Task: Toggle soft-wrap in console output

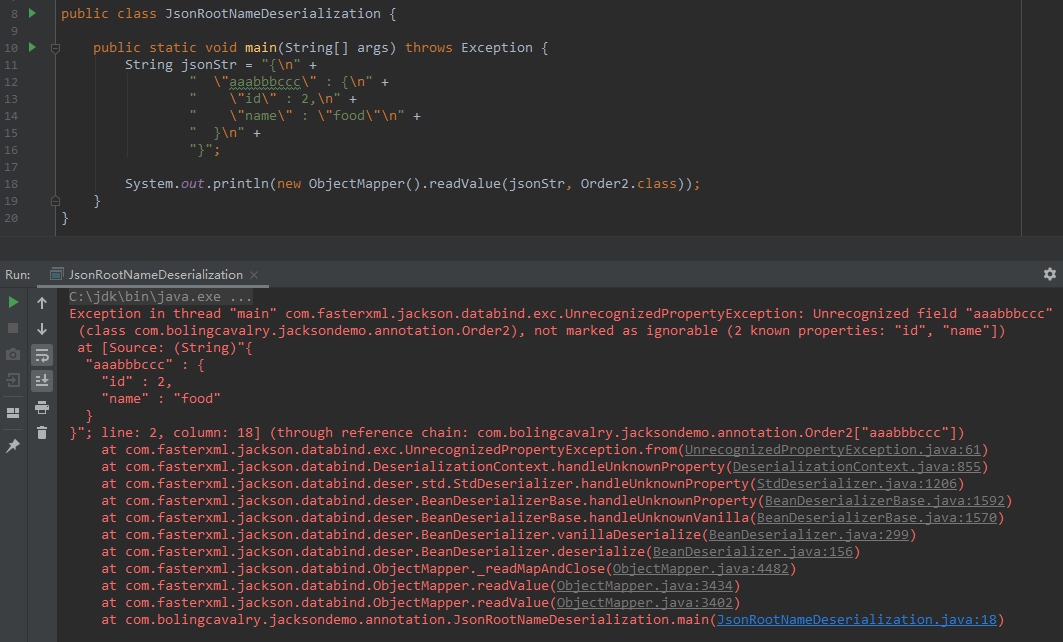Action: click(42, 355)
